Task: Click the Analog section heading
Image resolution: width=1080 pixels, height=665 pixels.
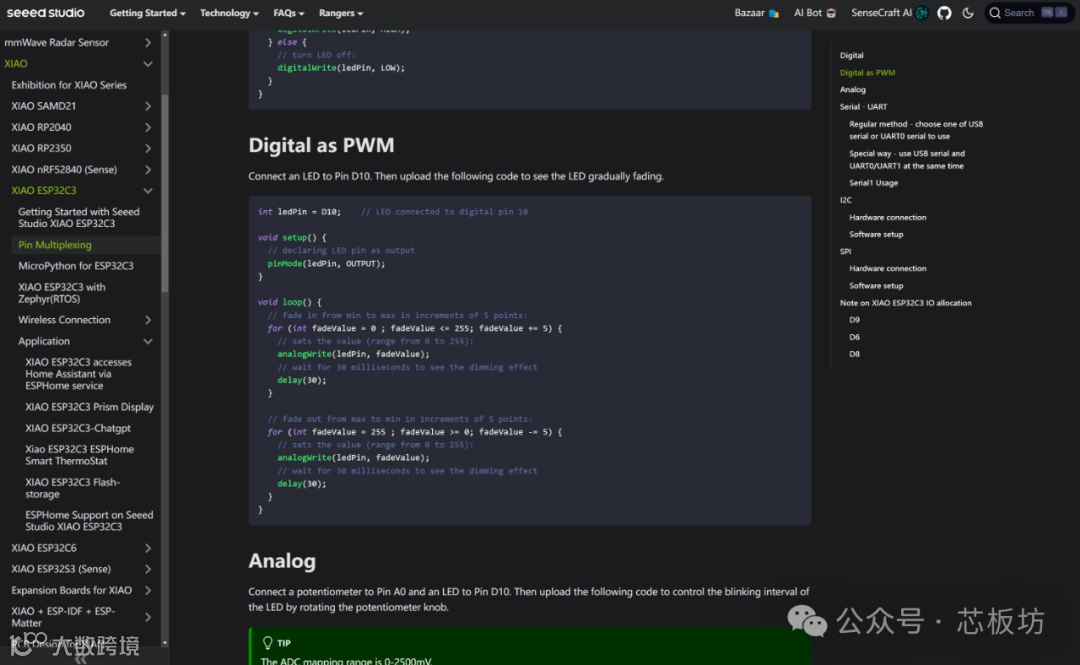Action: (x=282, y=561)
